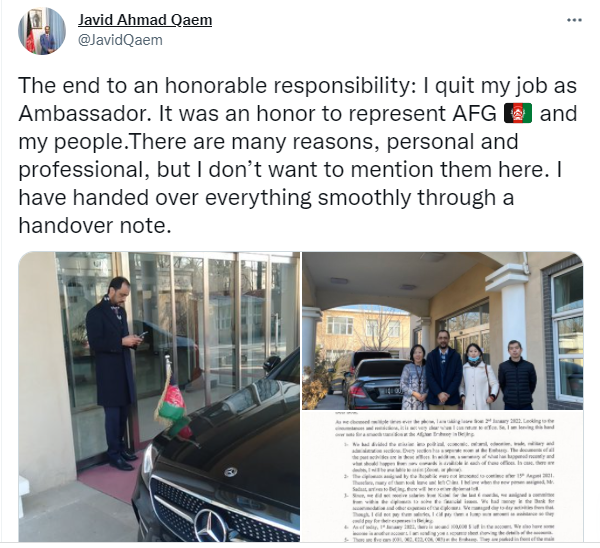This screenshot has height=548, width=600.
Task: Open Javid Ahmad Qaem's profile avatar
Action: coord(42,31)
